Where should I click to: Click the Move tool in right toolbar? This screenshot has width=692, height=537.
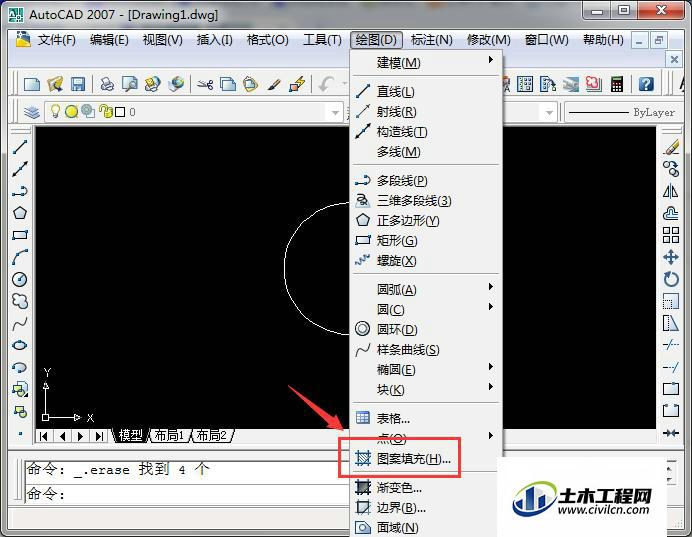point(671,257)
